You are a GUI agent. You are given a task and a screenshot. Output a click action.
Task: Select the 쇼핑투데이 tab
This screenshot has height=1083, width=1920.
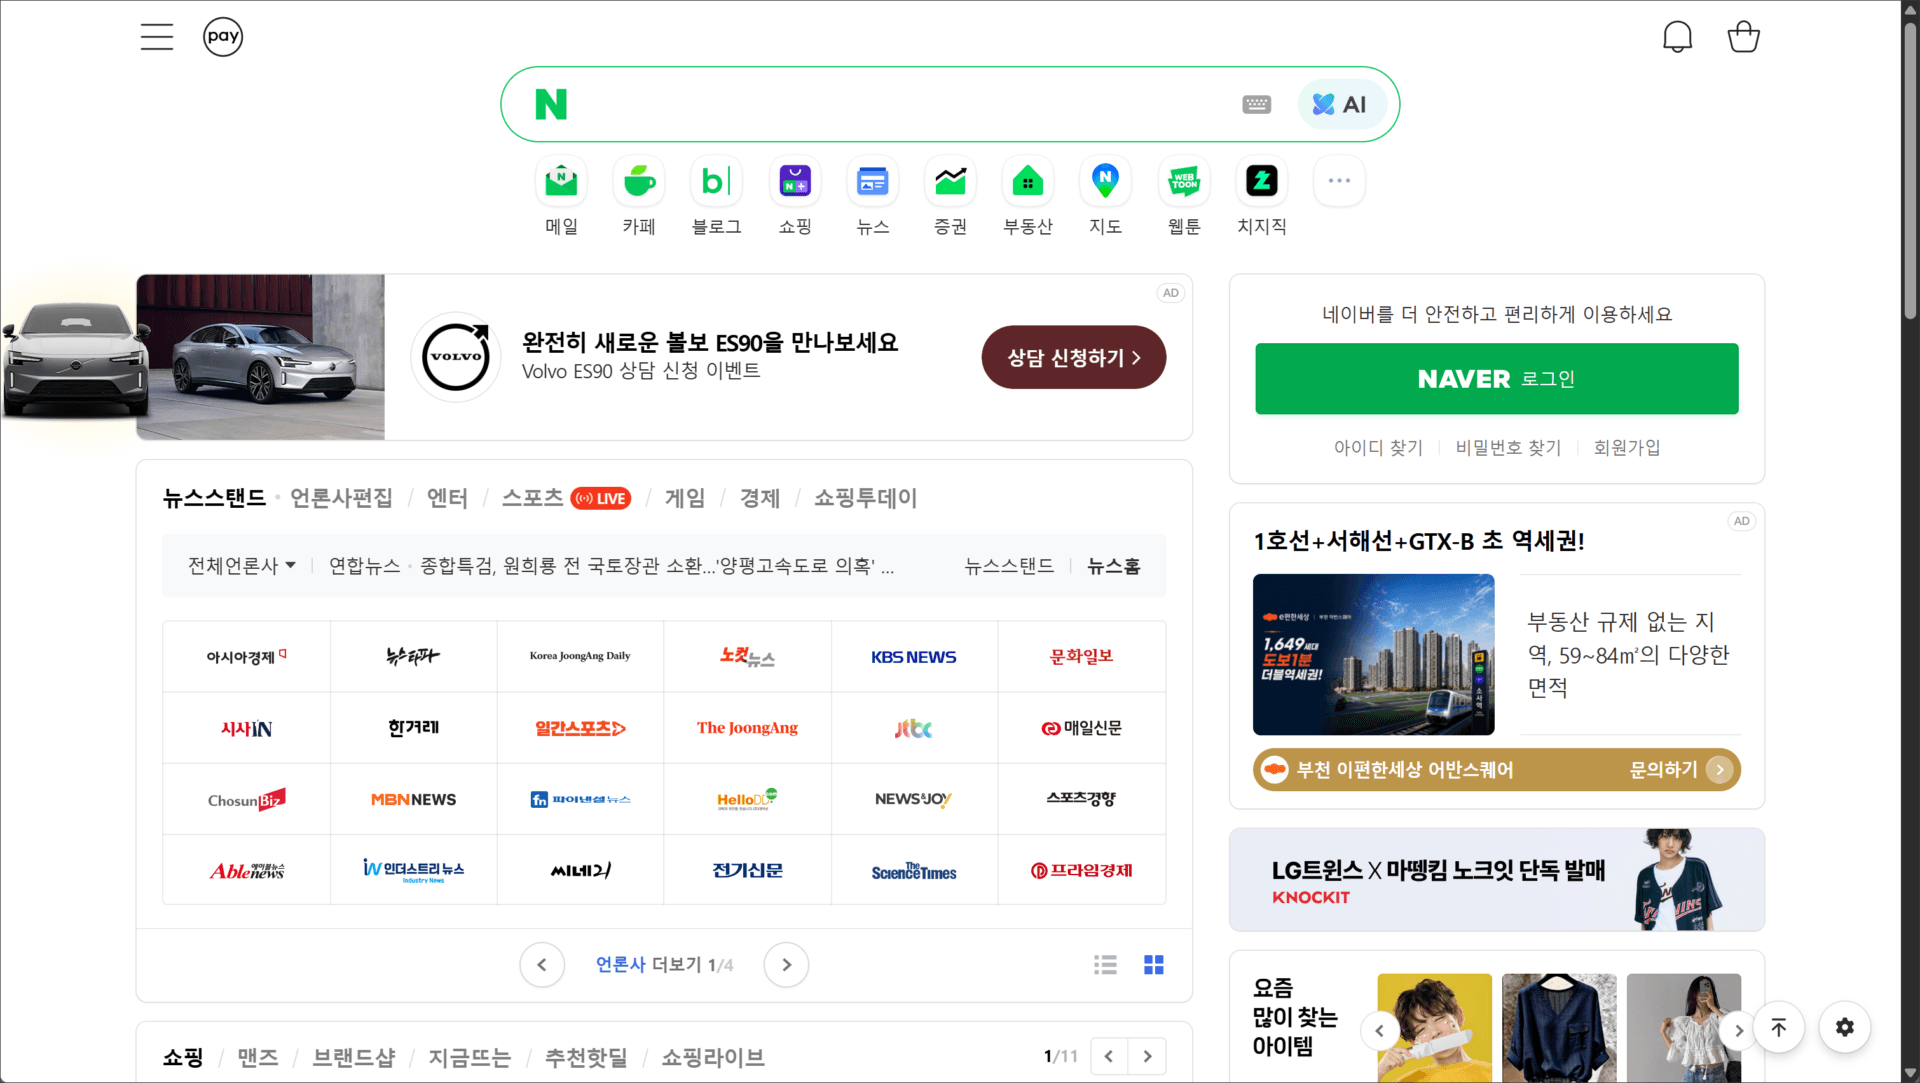pyautogui.click(x=865, y=498)
